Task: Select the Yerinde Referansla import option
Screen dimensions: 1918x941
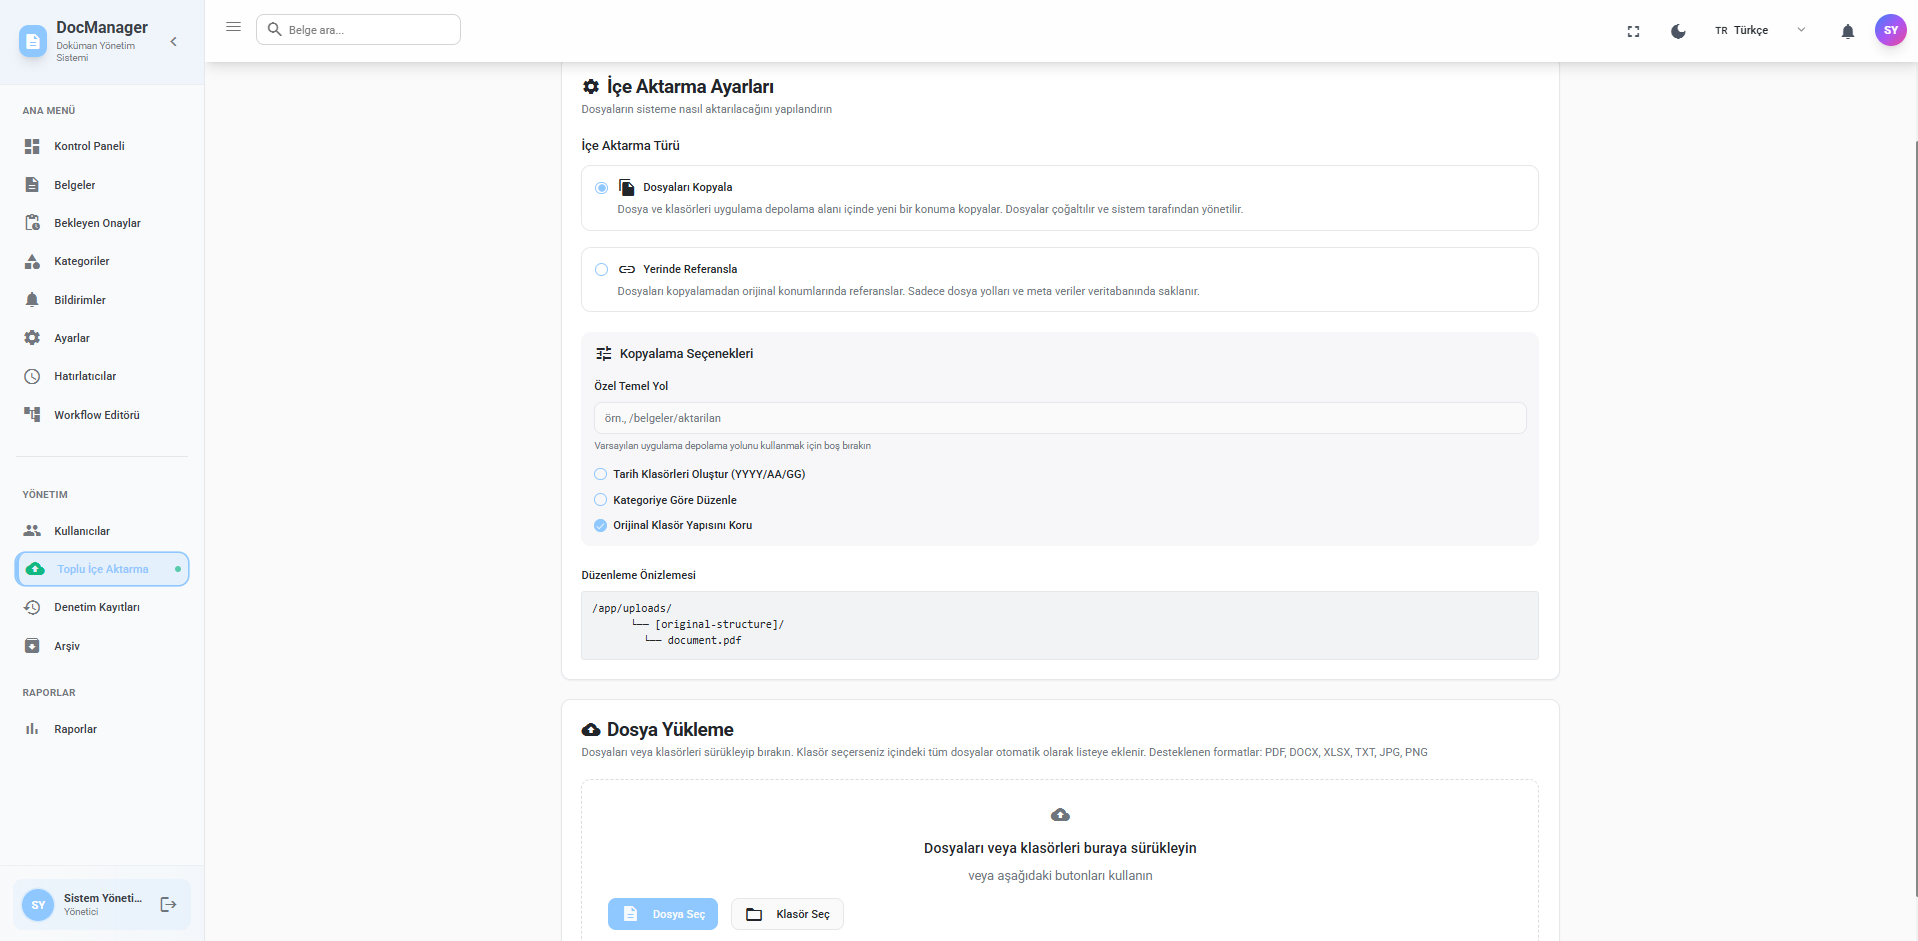Action: click(x=601, y=270)
